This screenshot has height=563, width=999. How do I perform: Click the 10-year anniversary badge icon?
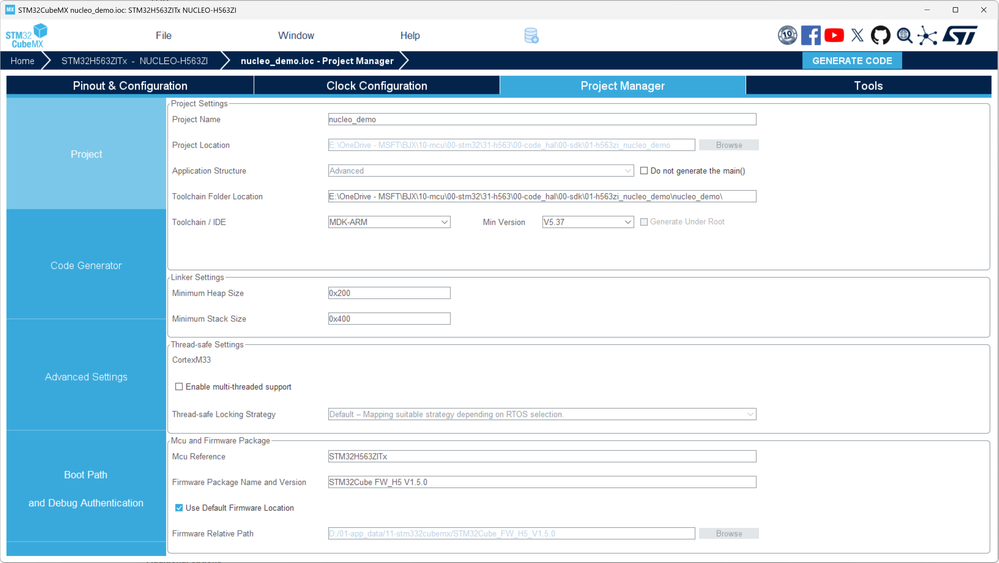pyautogui.click(x=787, y=35)
